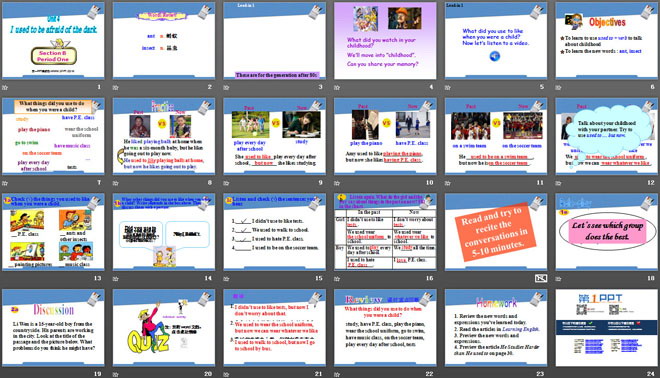
Task: Play animation star beneath slide 20
Action: coord(115,374)
